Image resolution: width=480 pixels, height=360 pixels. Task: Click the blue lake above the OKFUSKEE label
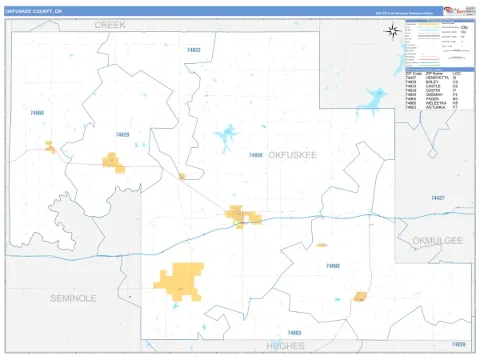(226, 138)
